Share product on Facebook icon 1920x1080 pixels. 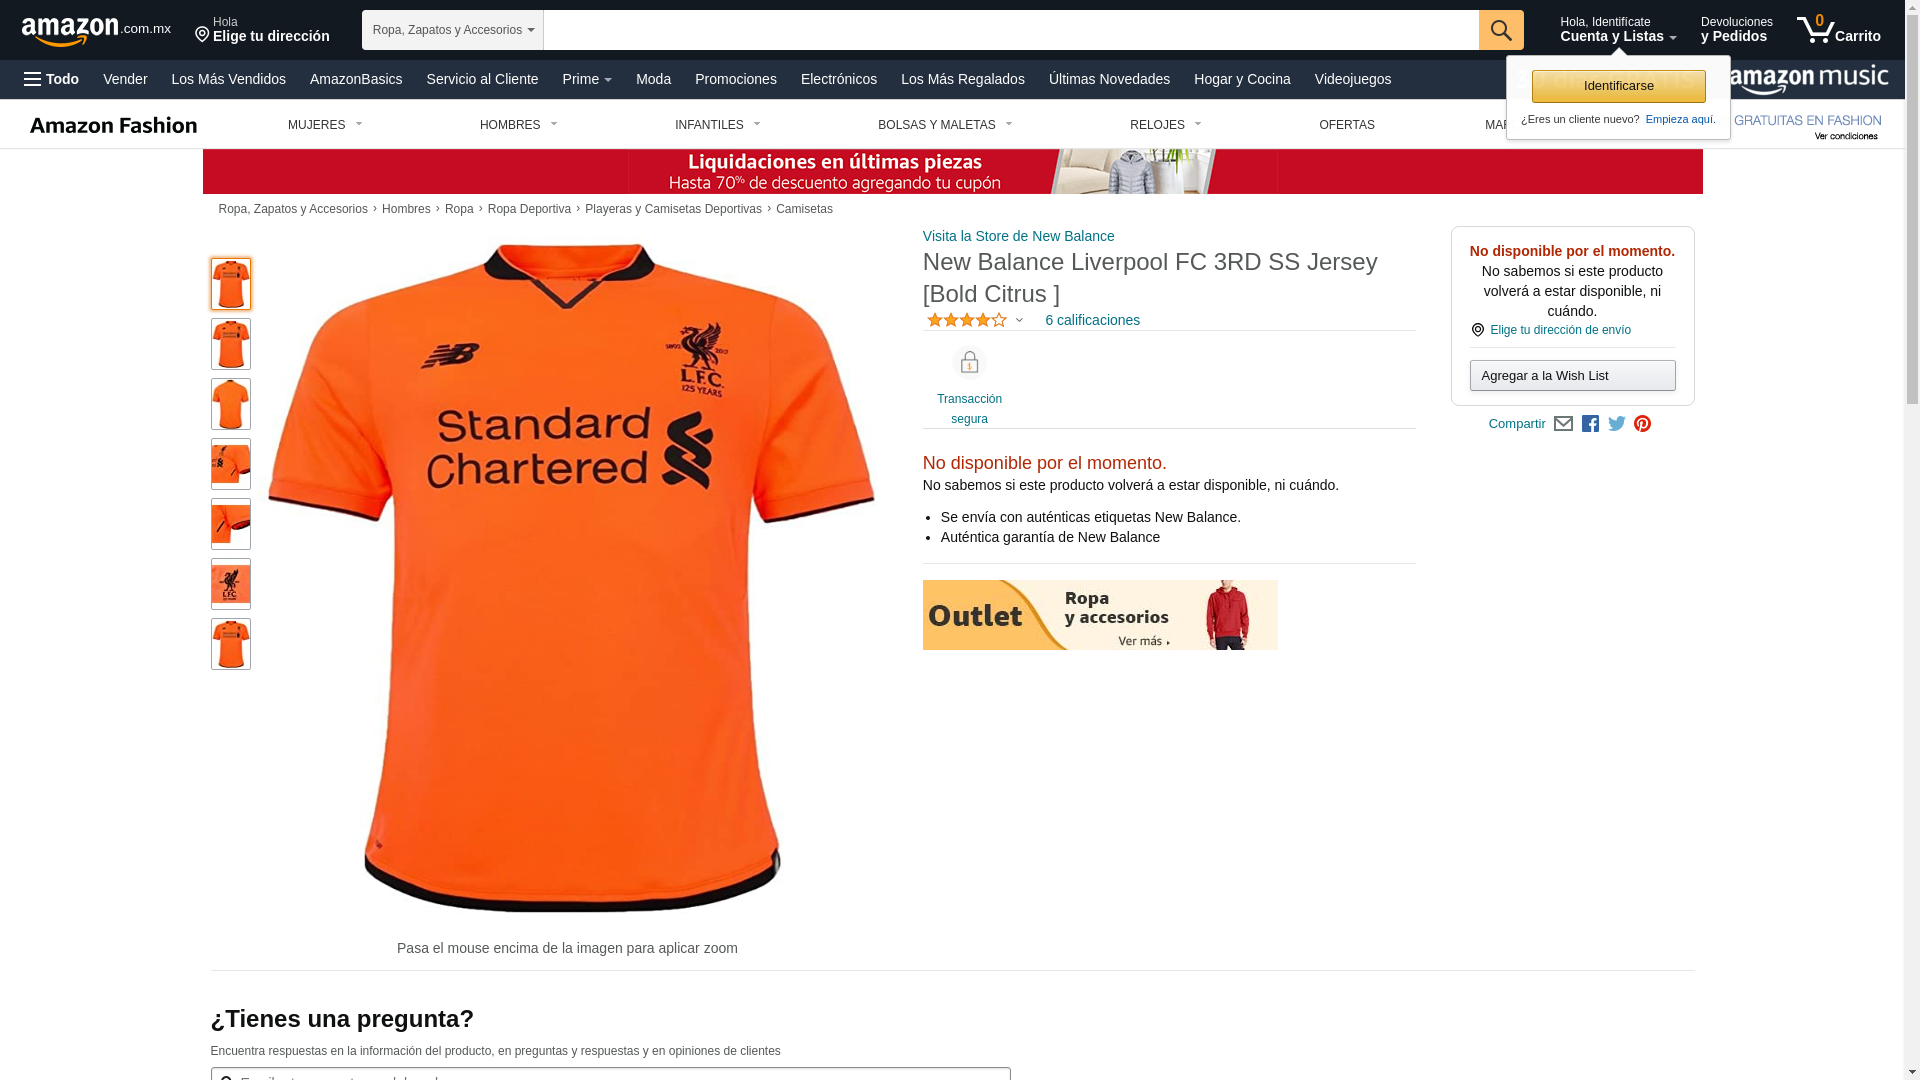(1590, 424)
